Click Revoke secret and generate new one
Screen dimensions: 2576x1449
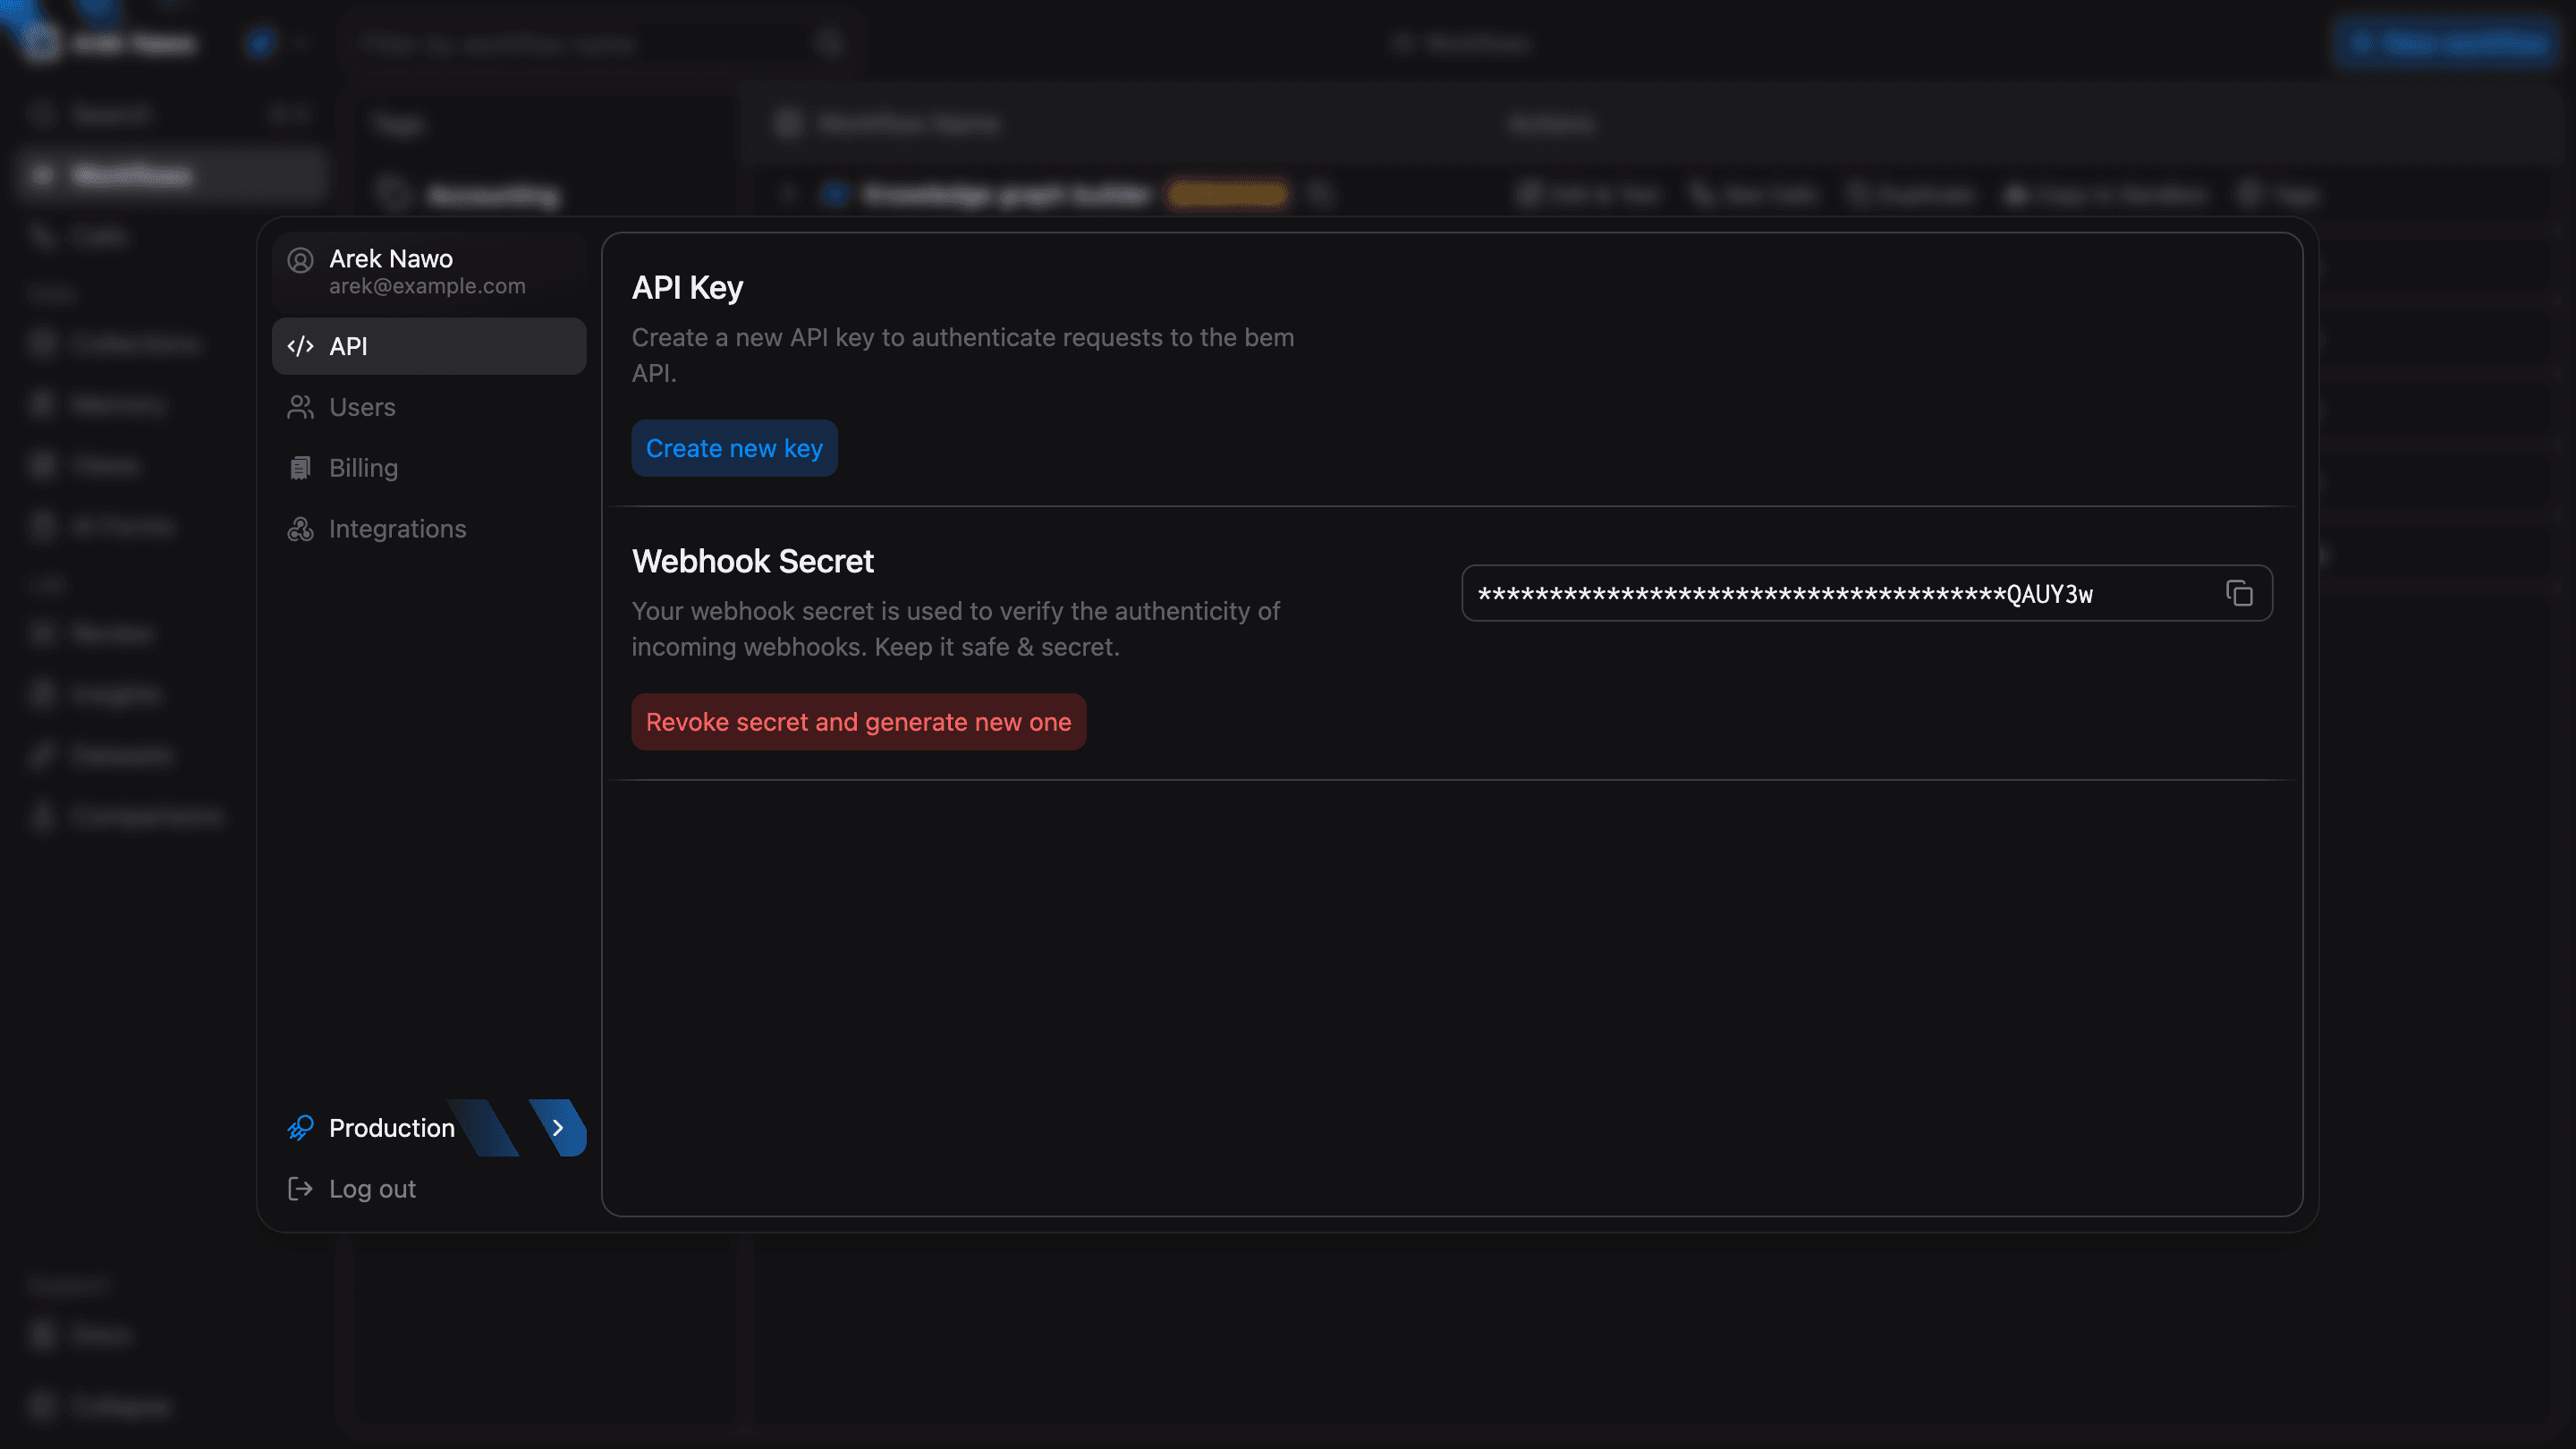858,722
